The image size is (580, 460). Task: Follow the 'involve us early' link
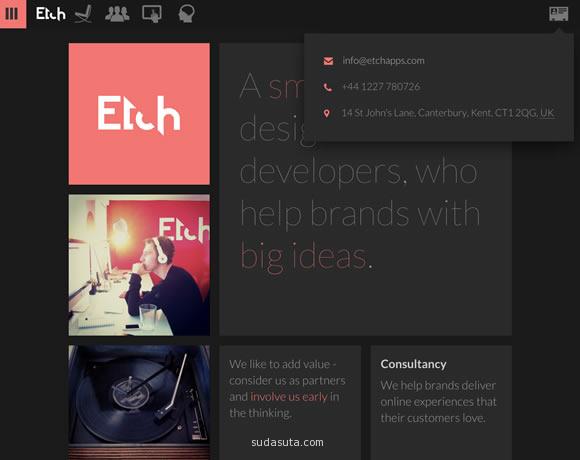click(x=289, y=397)
